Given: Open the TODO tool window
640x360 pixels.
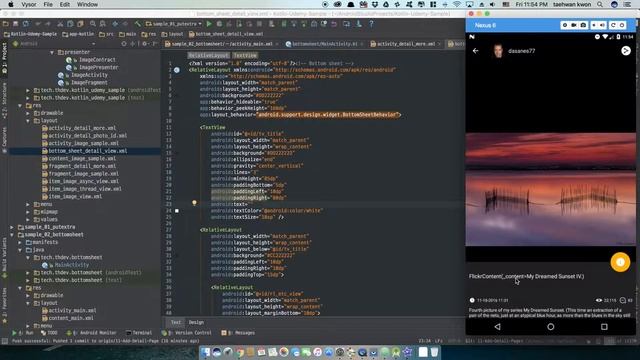Looking at the screenshot, I should pos(49,333).
